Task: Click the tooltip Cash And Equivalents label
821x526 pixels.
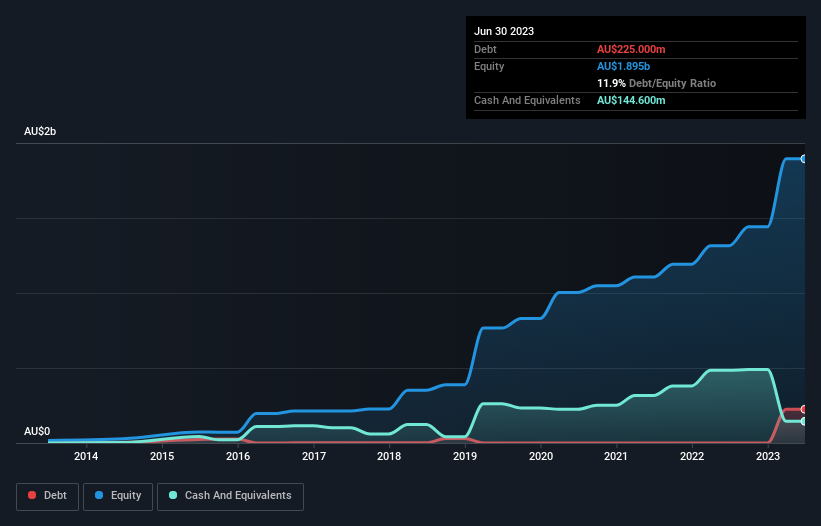Action: coord(527,100)
